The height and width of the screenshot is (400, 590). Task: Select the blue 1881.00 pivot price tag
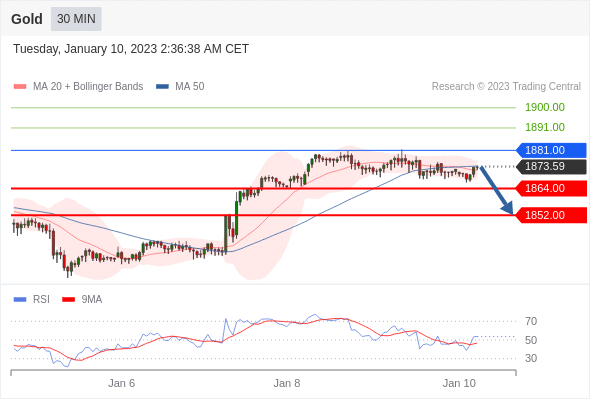(x=551, y=150)
